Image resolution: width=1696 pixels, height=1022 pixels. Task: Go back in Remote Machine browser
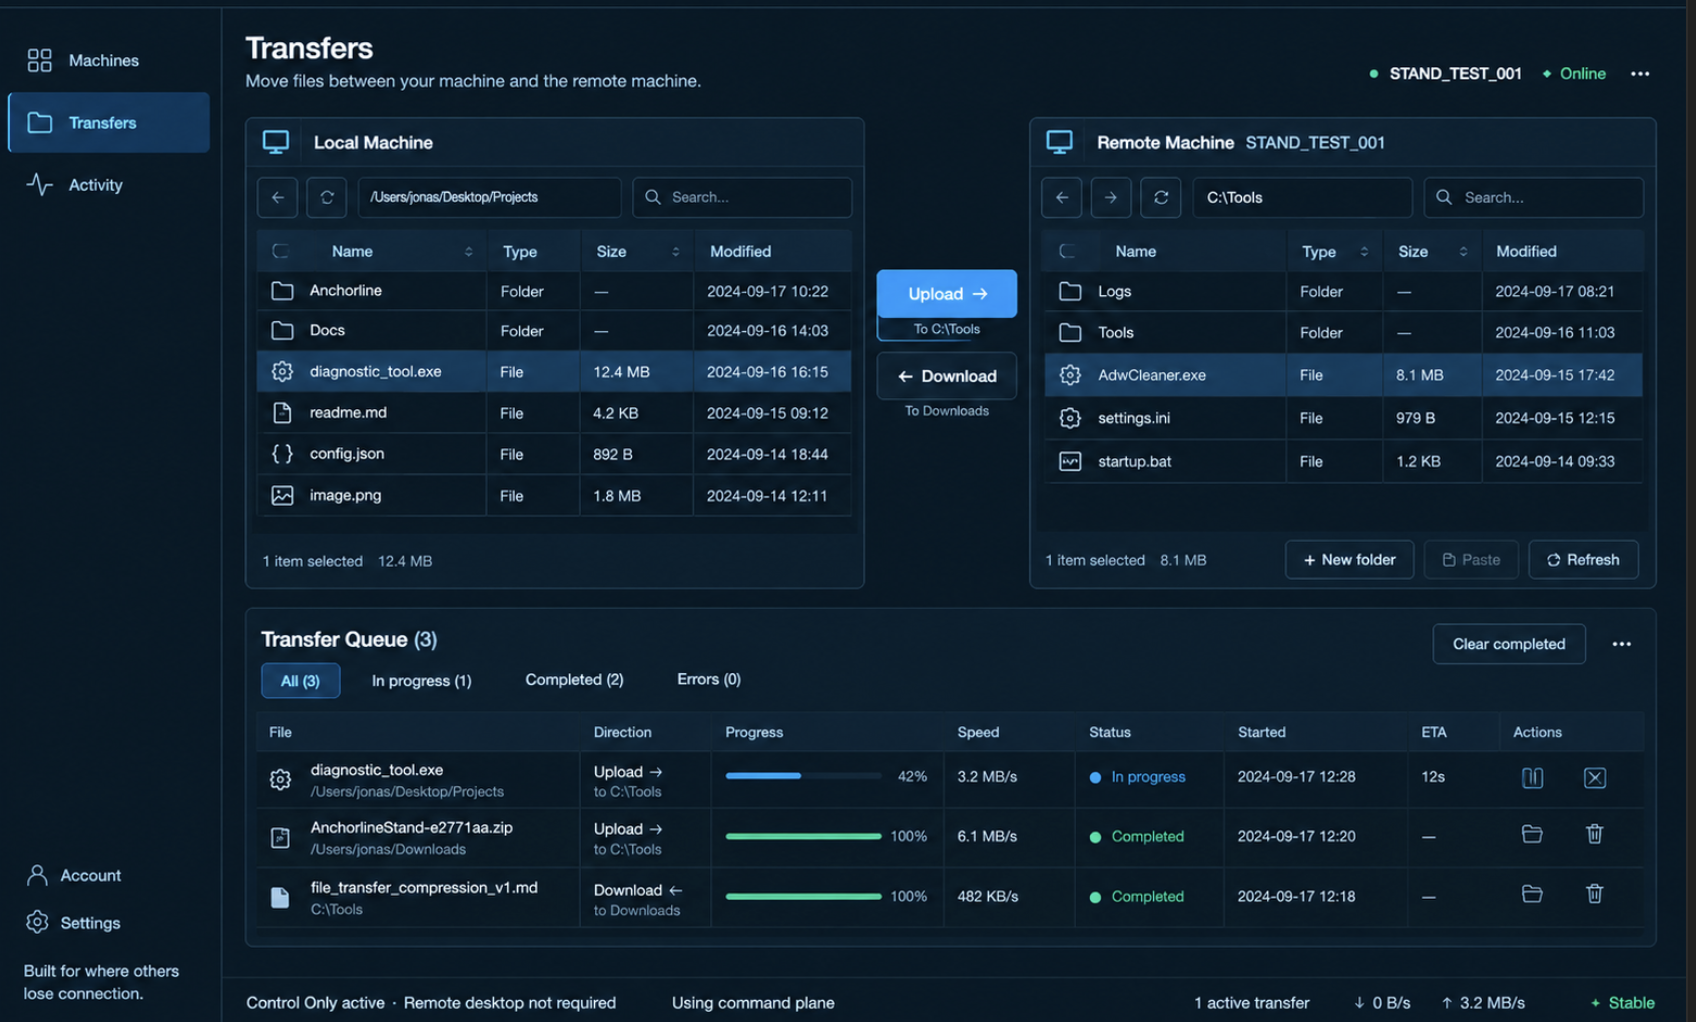point(1061,197)
